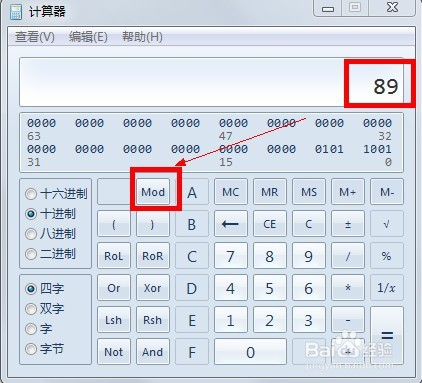Click the hex digit A key
The width and height of the screenshot is (422, 383).
point(192,192)
